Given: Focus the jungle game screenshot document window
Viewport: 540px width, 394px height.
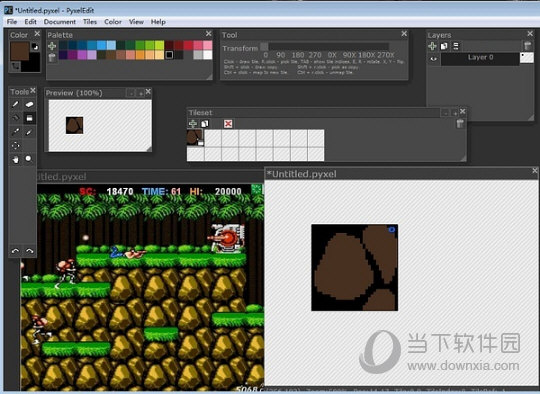Looking at the screenshot, I should 150,177.
